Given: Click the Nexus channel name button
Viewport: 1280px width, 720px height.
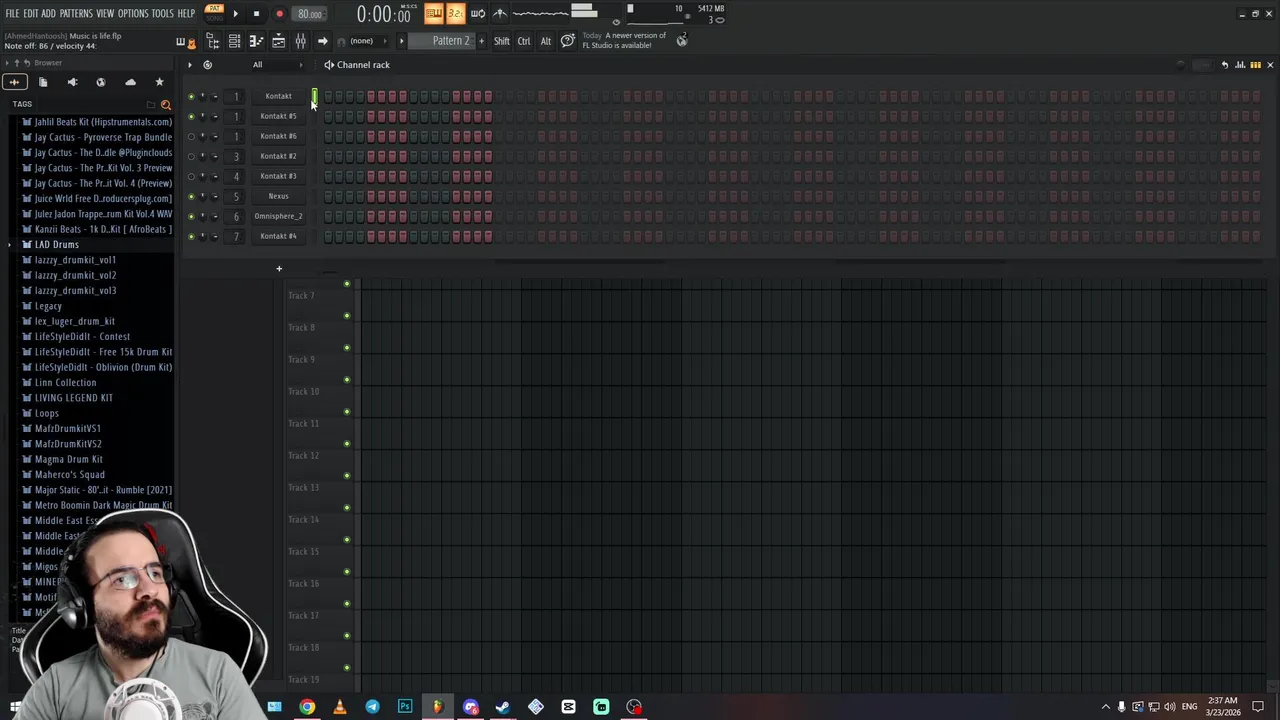Looking at the screenshot, I should pos(278,197).
